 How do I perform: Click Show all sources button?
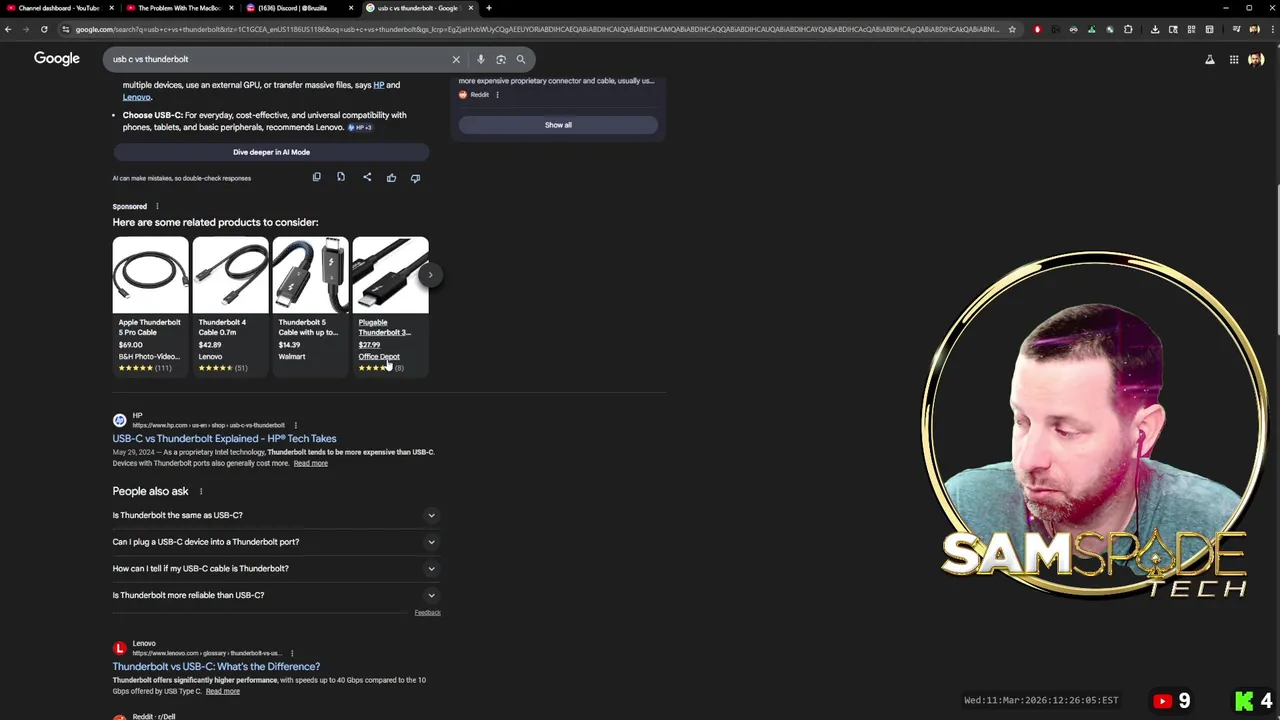pyautogui.click(x=558, y=125)
